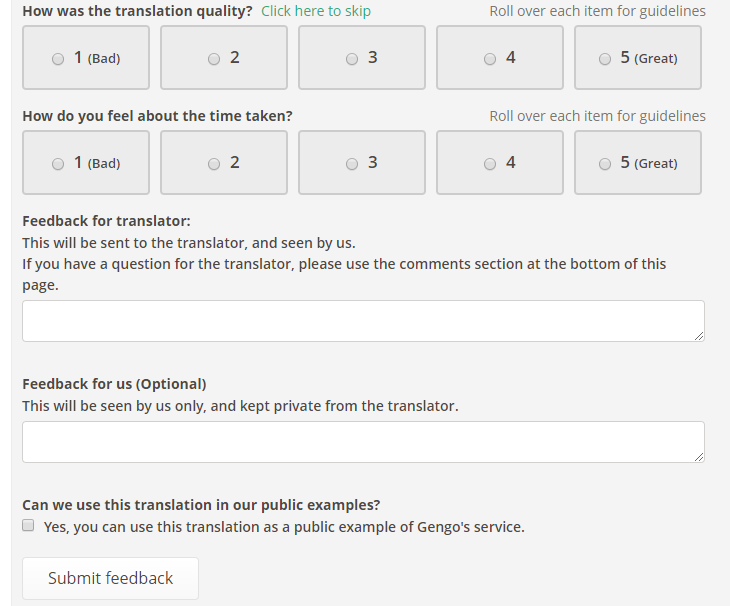The image size is (730, 606).
Task: Click guidelines hint beside translation quality question
Action: tap(597, 11)
